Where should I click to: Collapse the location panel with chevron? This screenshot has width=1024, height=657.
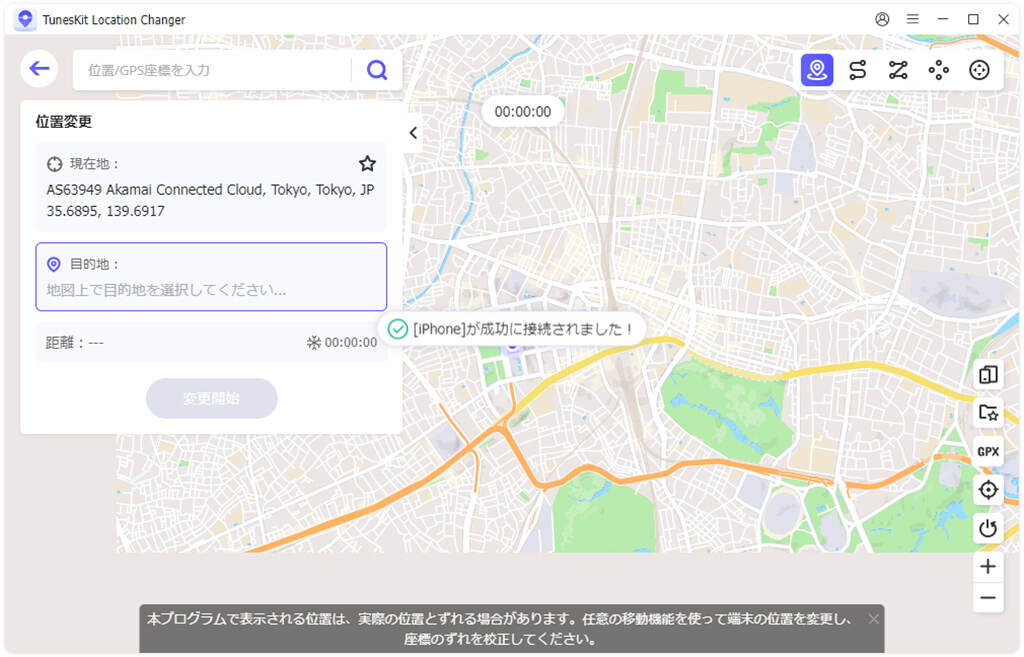(x=413, y=133)
